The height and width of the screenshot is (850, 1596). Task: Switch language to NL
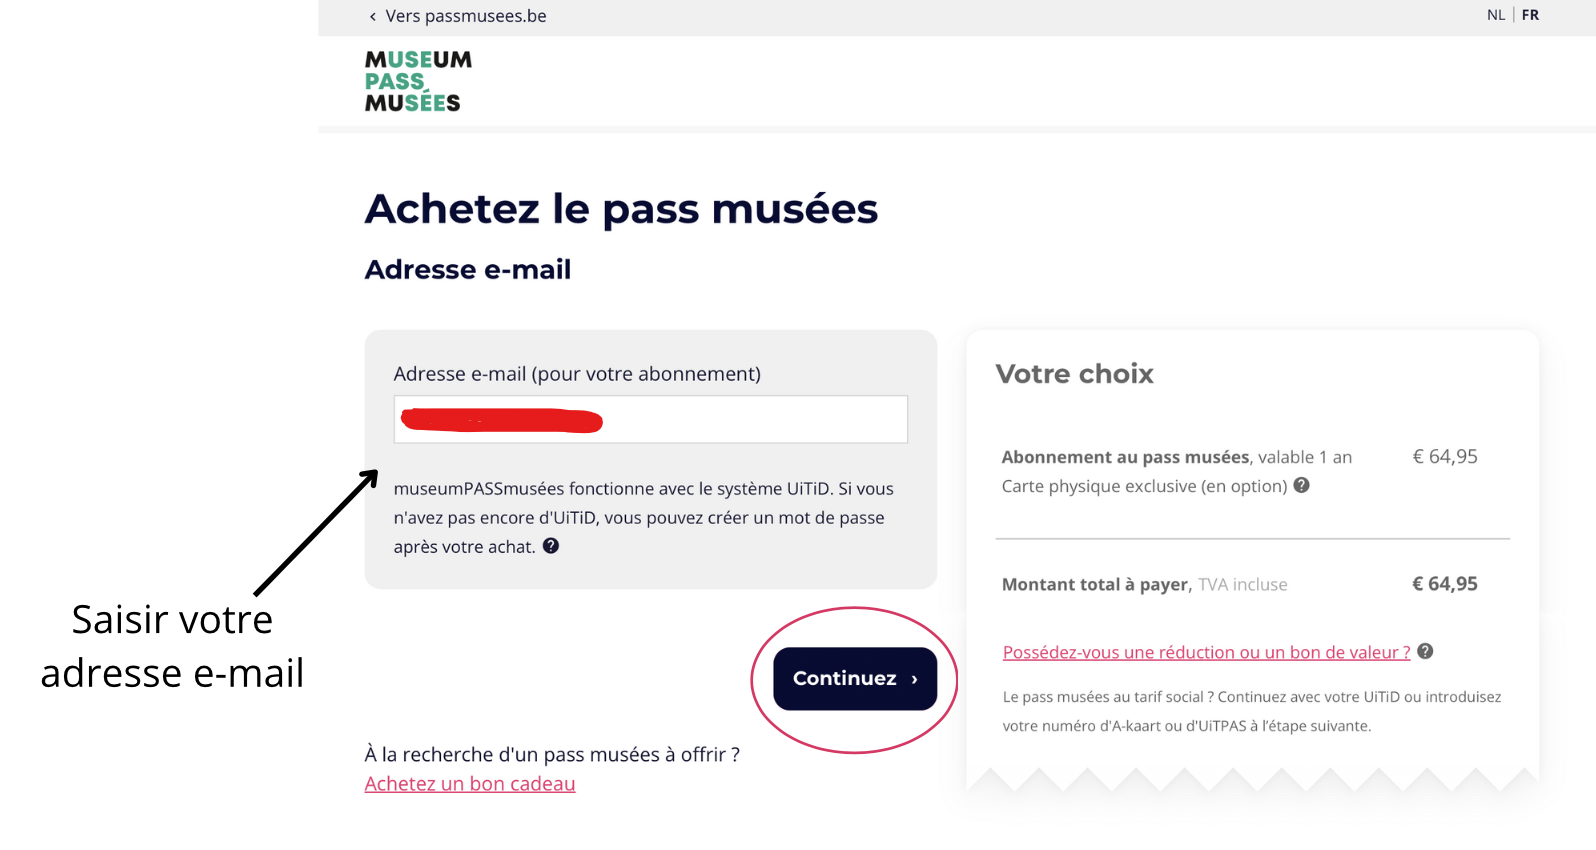[x=1495, y=15]
